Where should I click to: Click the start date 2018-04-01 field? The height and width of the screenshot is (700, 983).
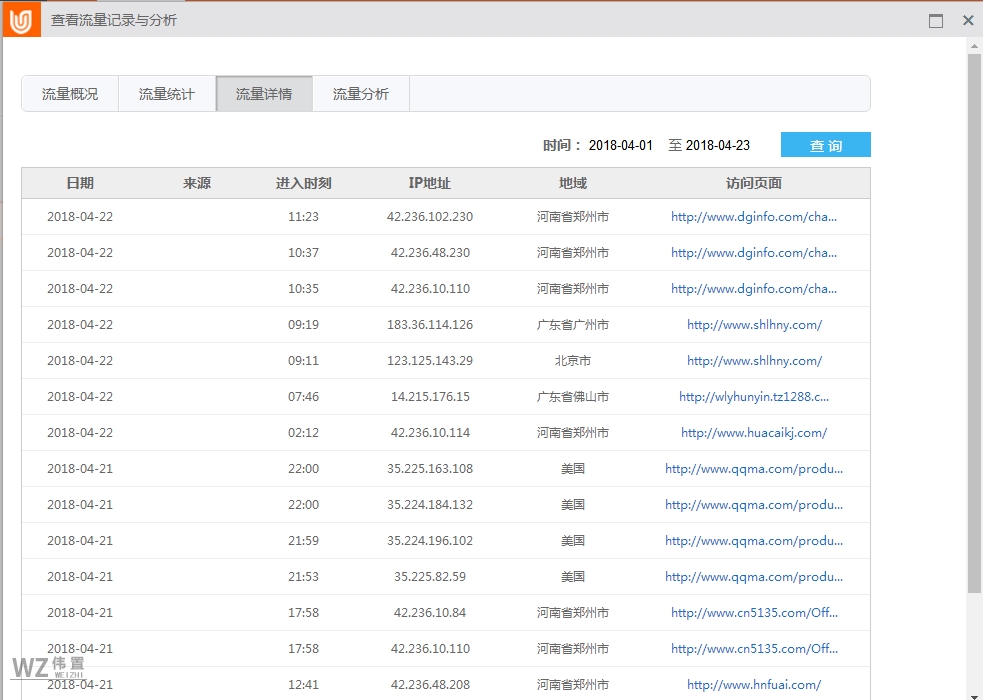[x=620, y=144]
